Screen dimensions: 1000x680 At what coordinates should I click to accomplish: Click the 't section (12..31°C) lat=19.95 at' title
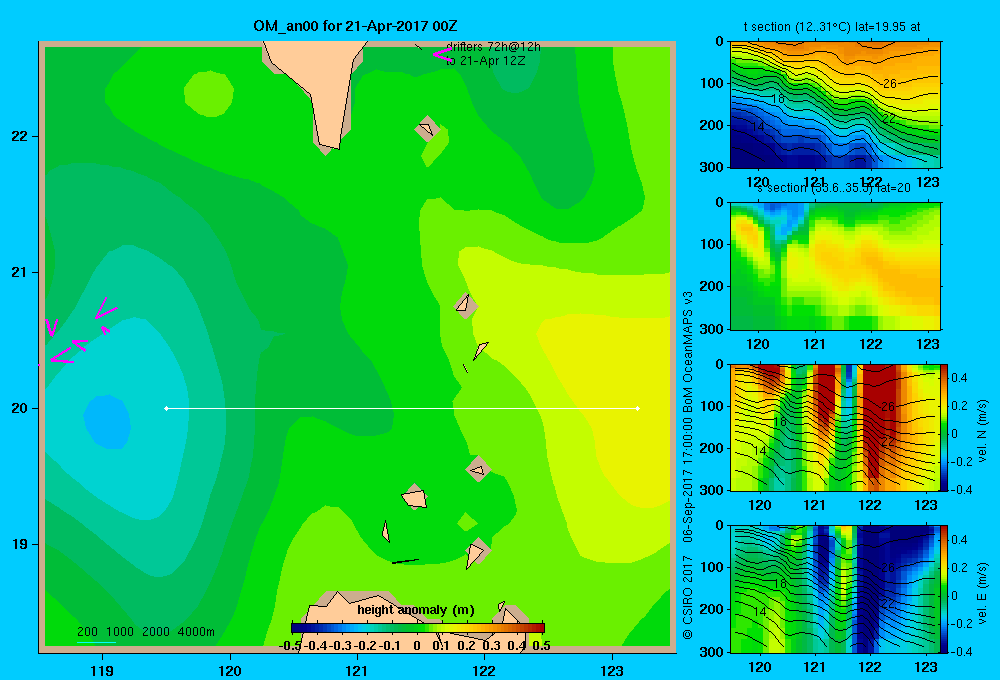pyautogui.click(x=832, y=27)
